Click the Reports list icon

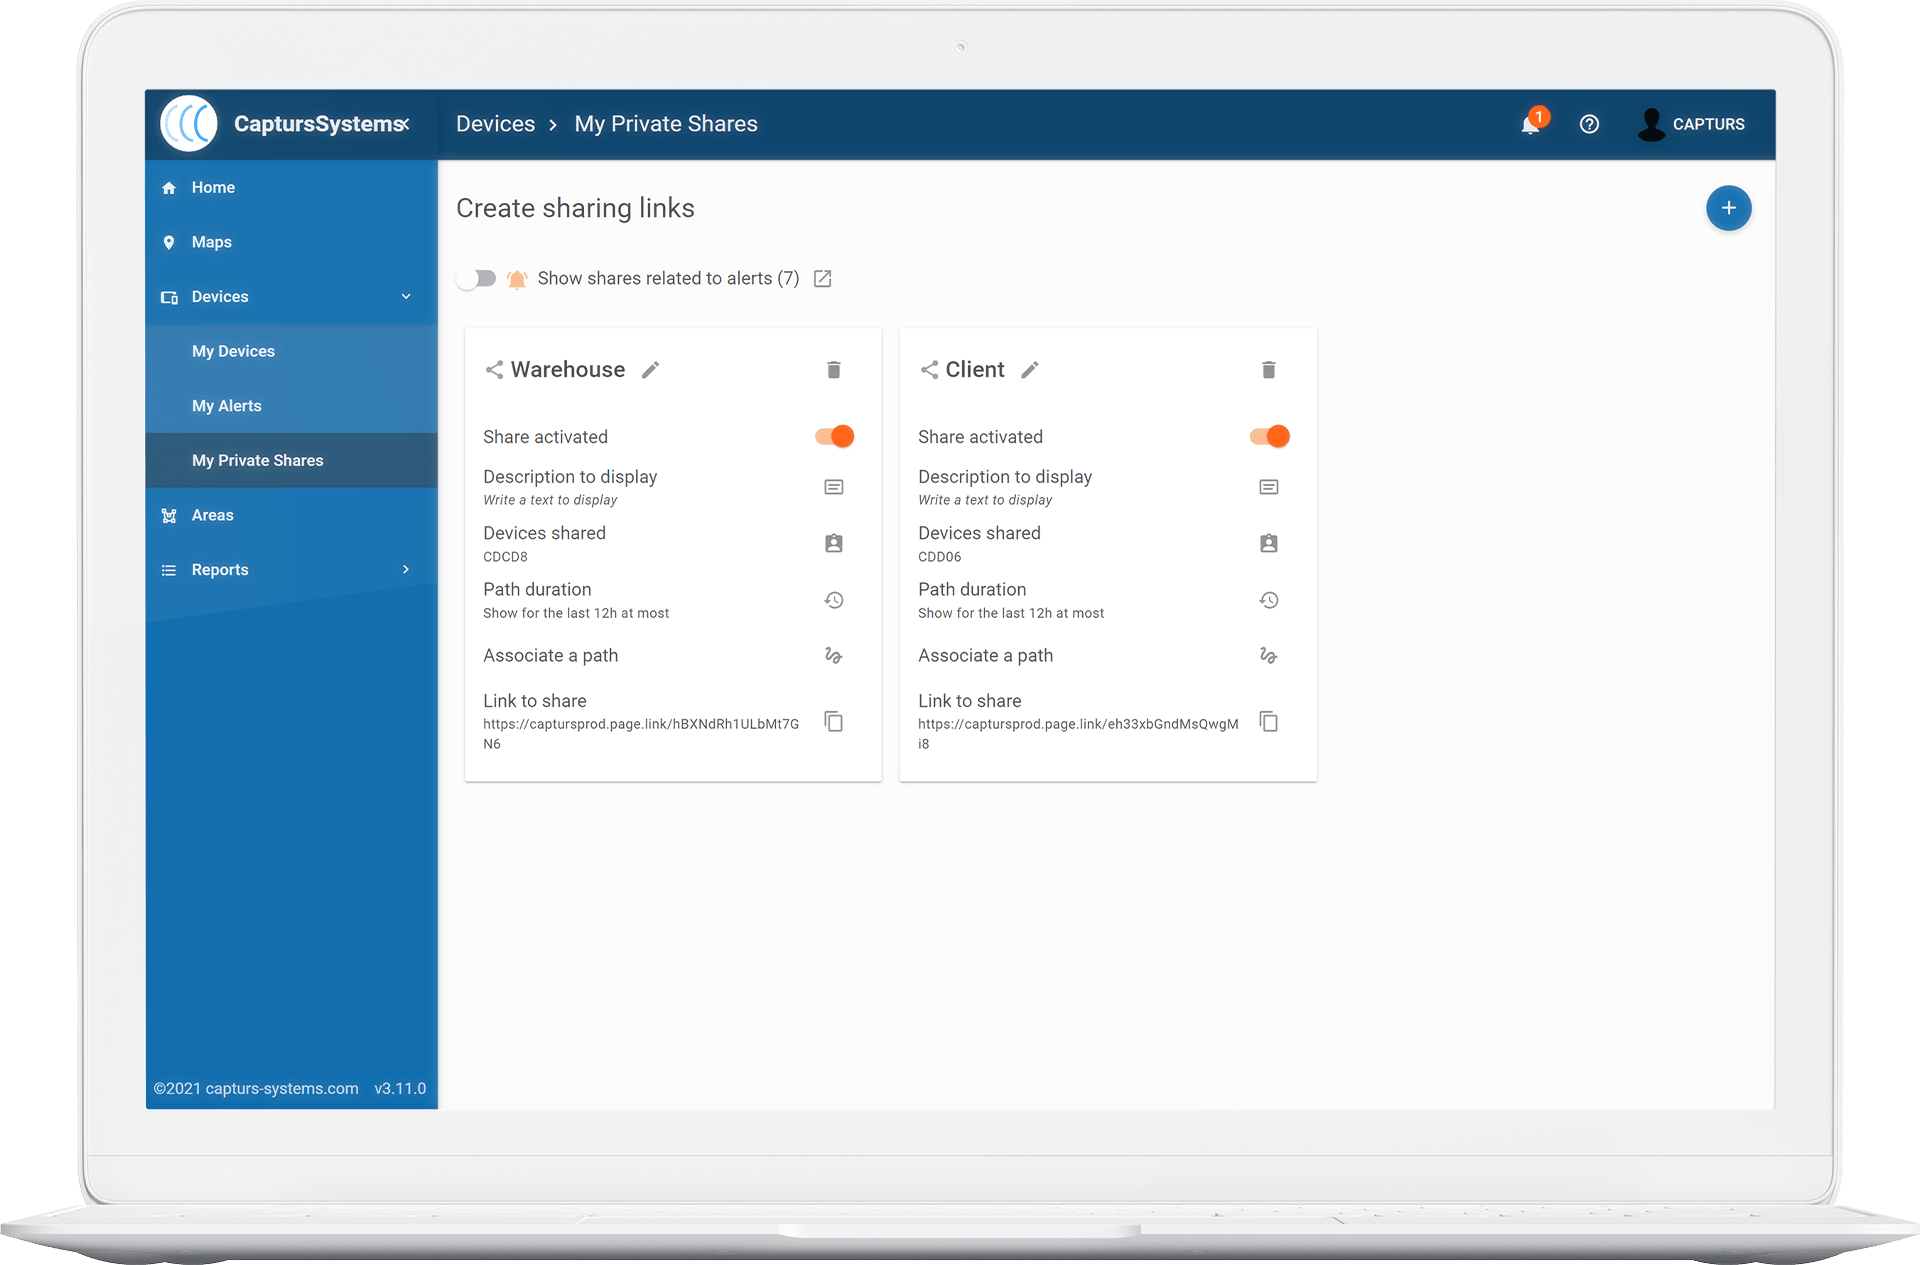click(x=169, y=570)
